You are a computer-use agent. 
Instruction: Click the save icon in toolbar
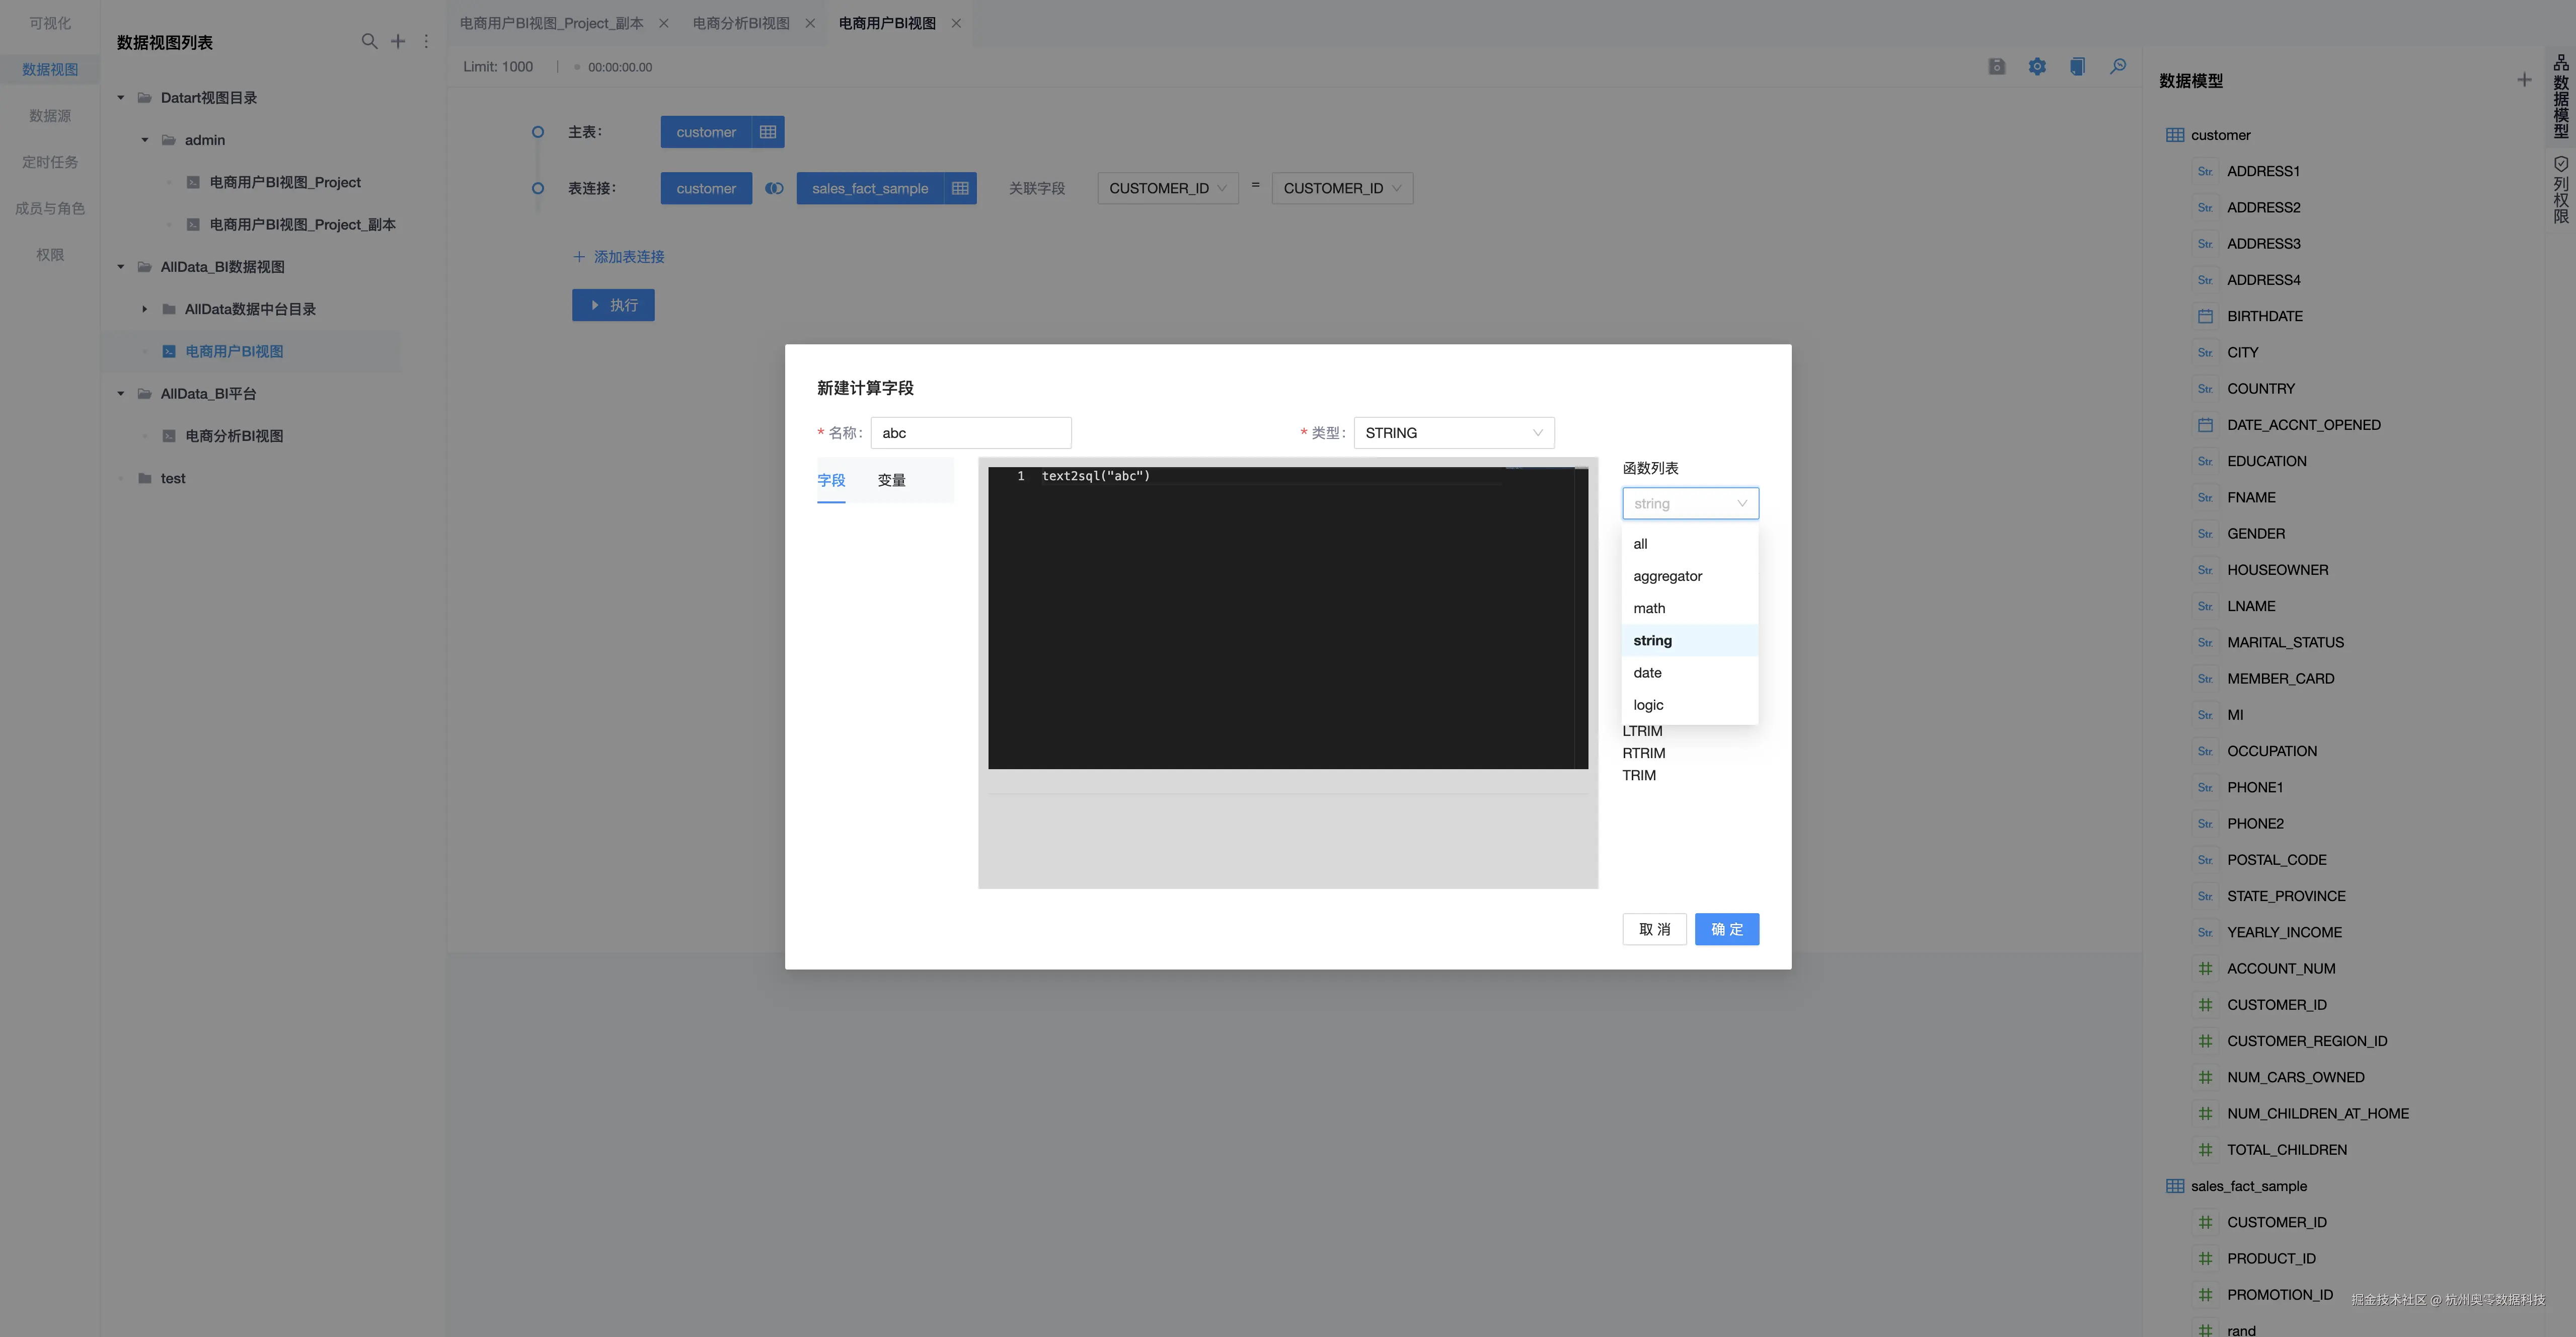click(x=1996, y=67)
